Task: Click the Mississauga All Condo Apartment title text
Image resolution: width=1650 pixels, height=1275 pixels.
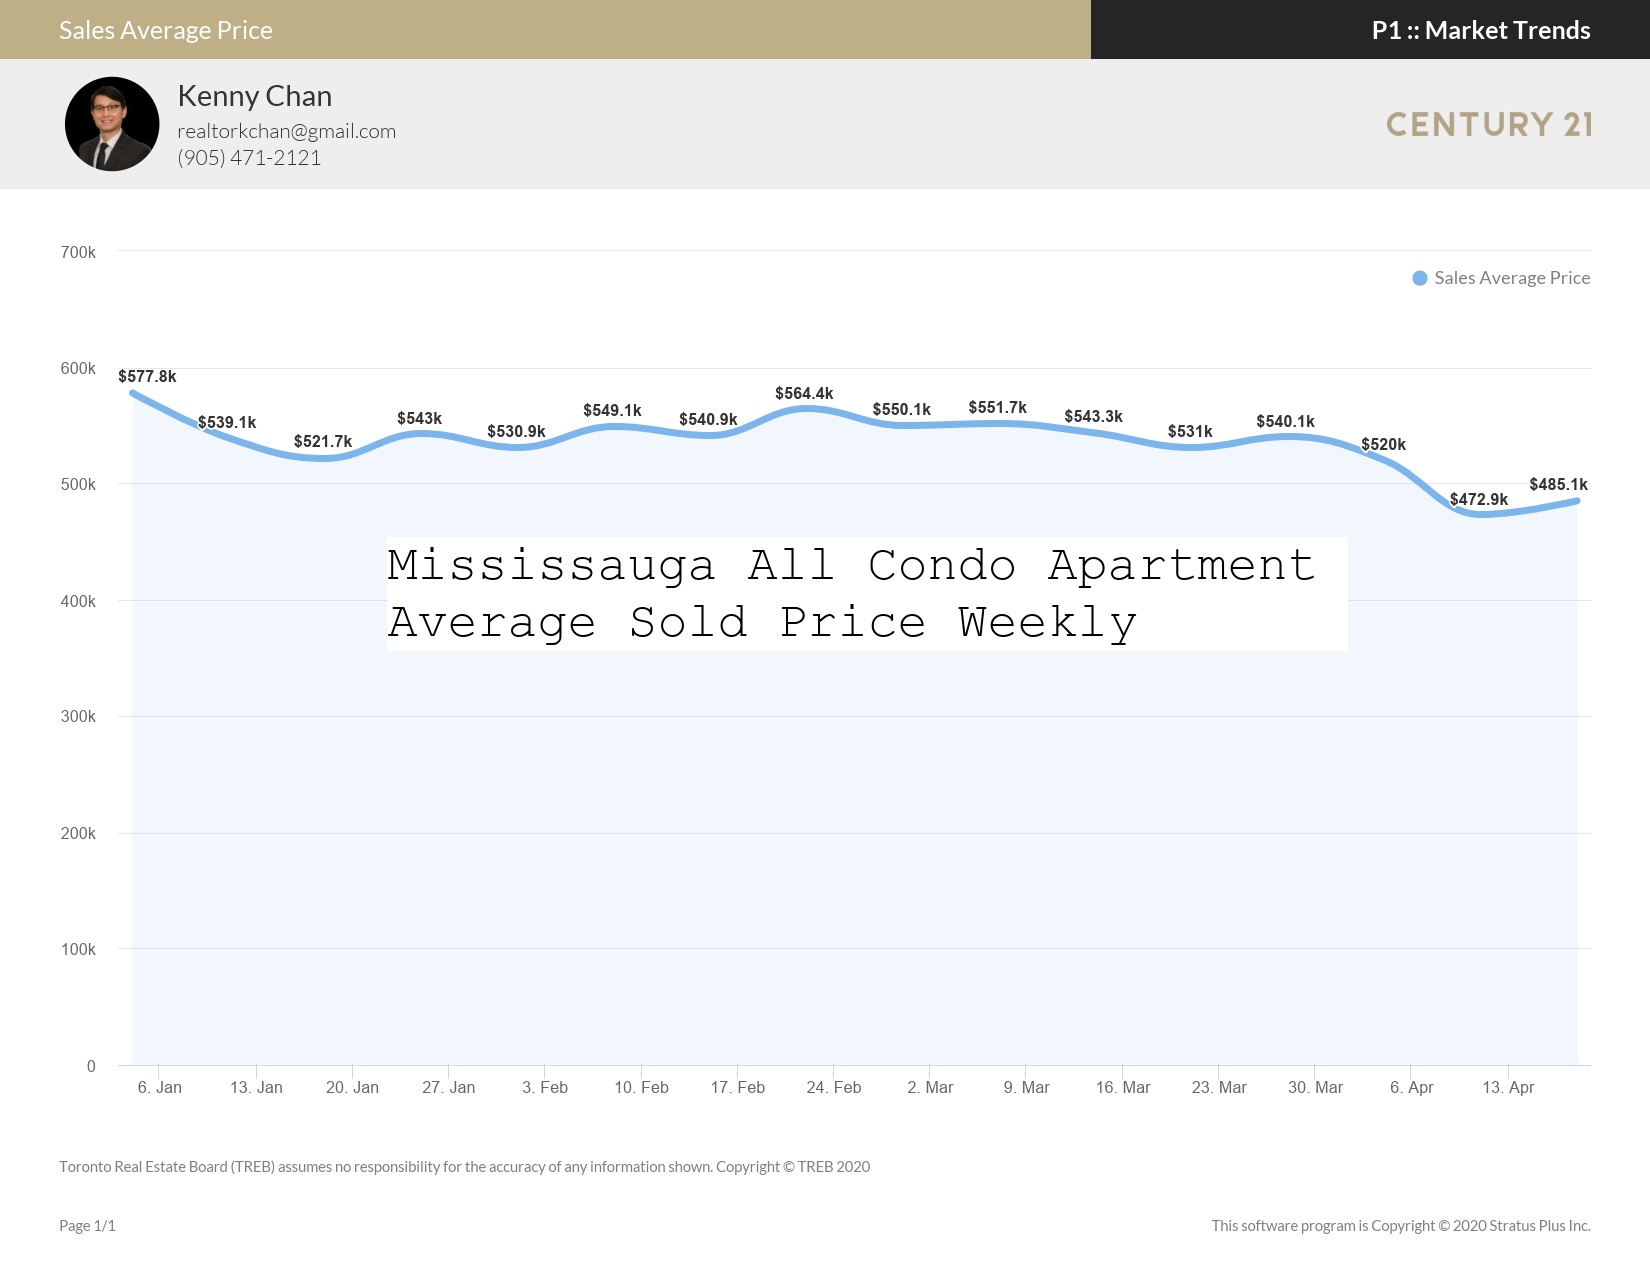Action: pos(851,566)
